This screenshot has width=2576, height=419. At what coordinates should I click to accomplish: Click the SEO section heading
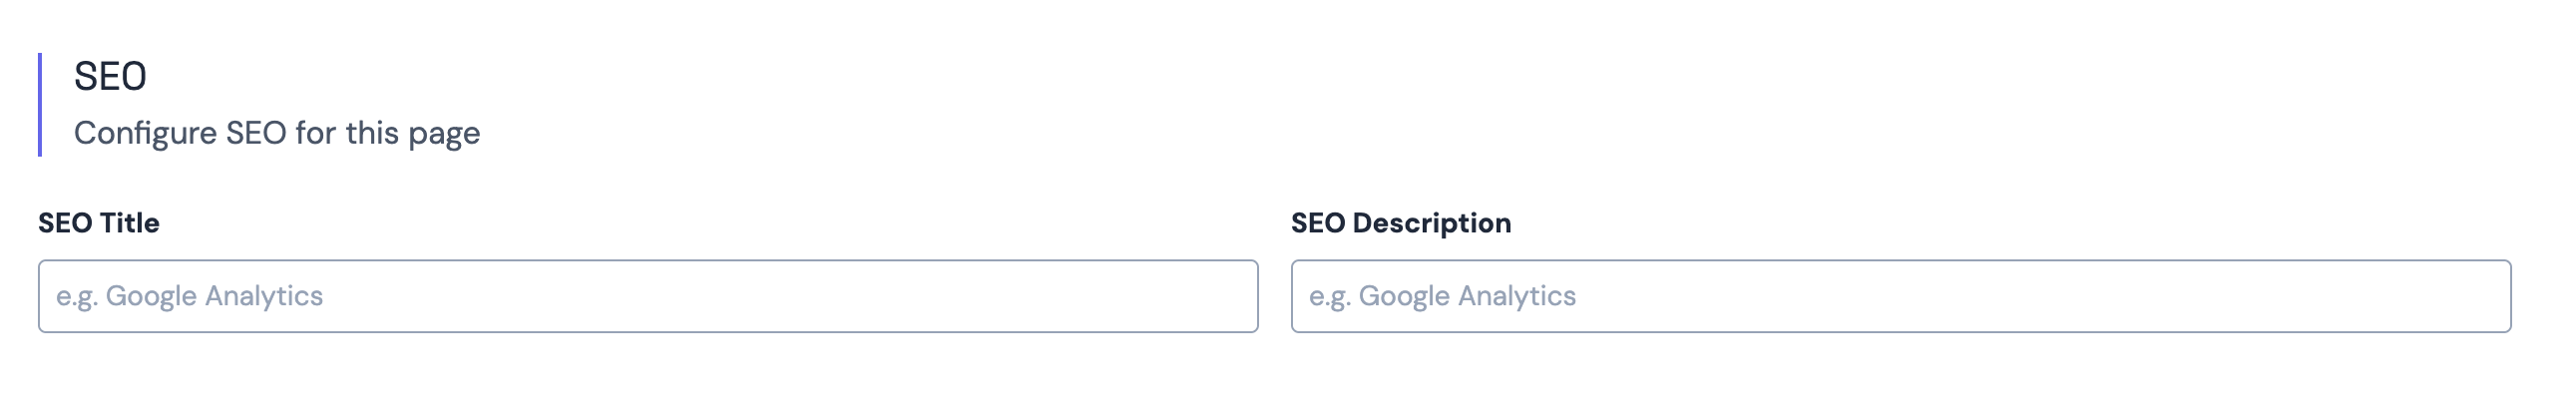point(110,77)
